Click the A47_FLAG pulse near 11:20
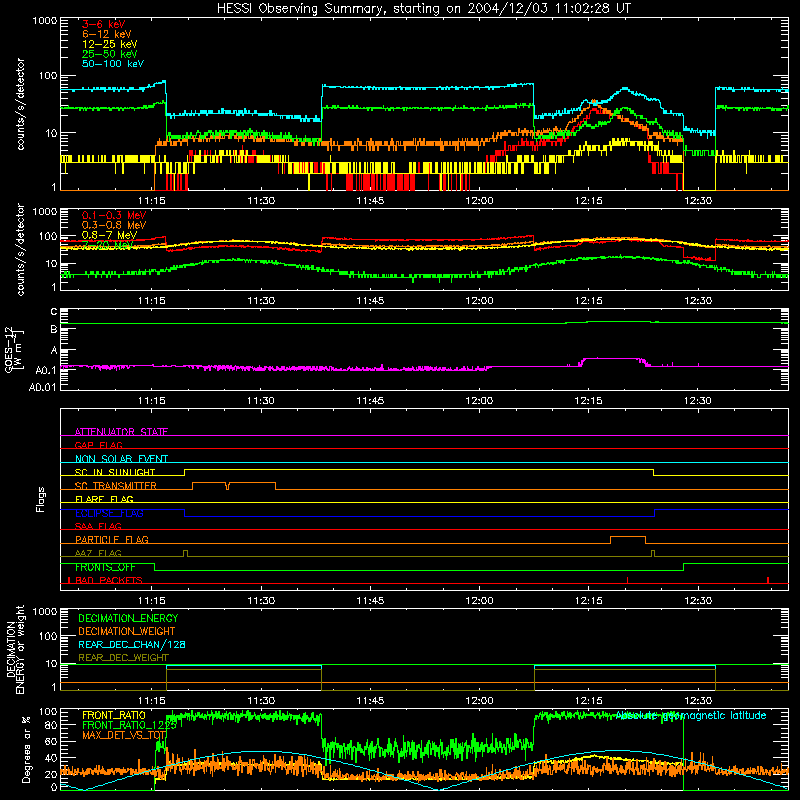Image resolution: width=800 pixels, height=800 pixels. coord(185,554)
